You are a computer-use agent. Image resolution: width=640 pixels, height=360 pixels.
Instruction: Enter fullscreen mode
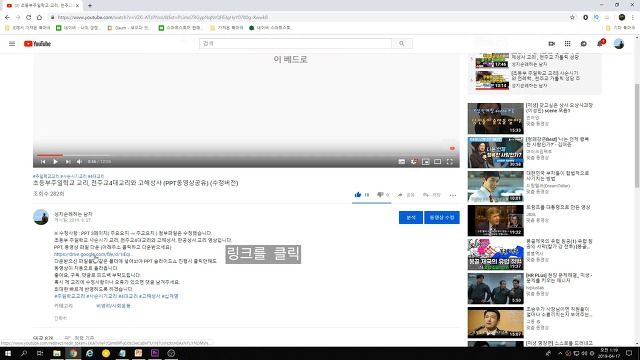449,162
